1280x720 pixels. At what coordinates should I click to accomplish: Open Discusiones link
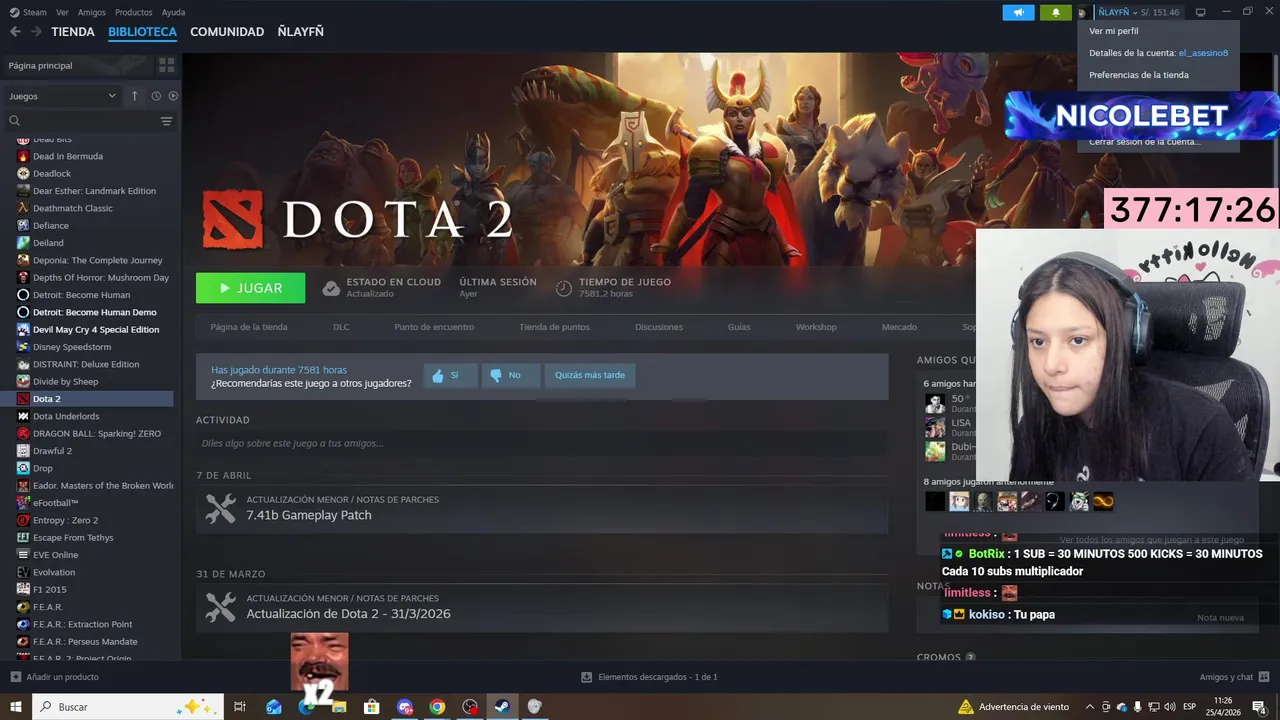point(659,327)
